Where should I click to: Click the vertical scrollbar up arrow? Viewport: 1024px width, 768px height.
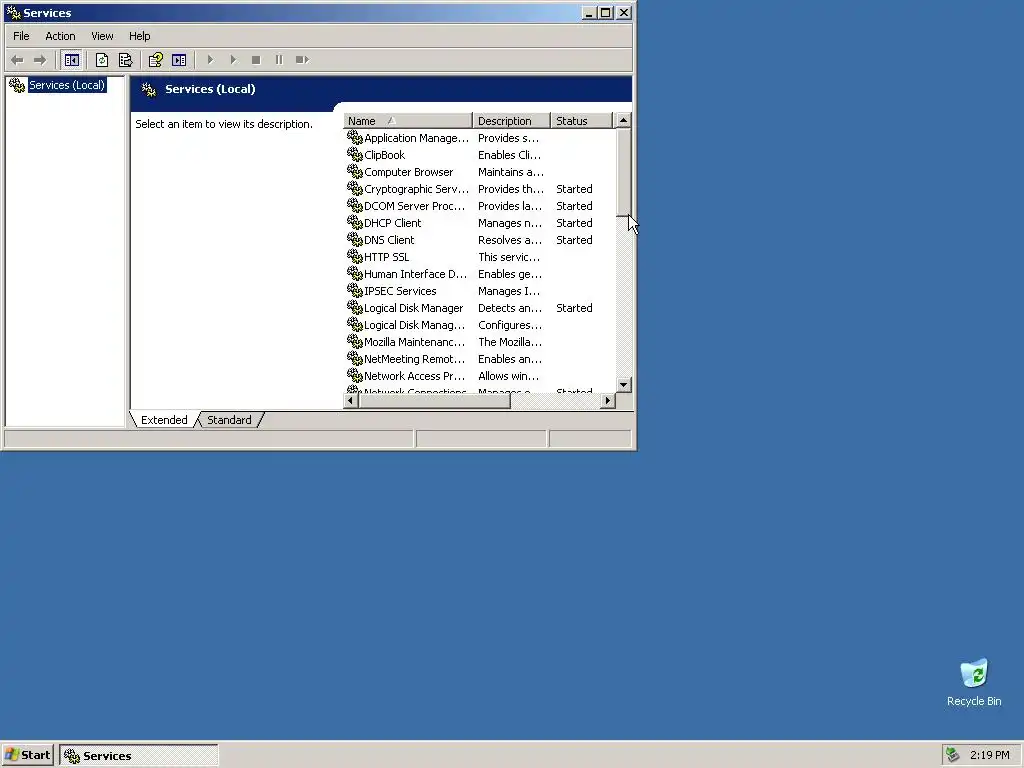624,120
